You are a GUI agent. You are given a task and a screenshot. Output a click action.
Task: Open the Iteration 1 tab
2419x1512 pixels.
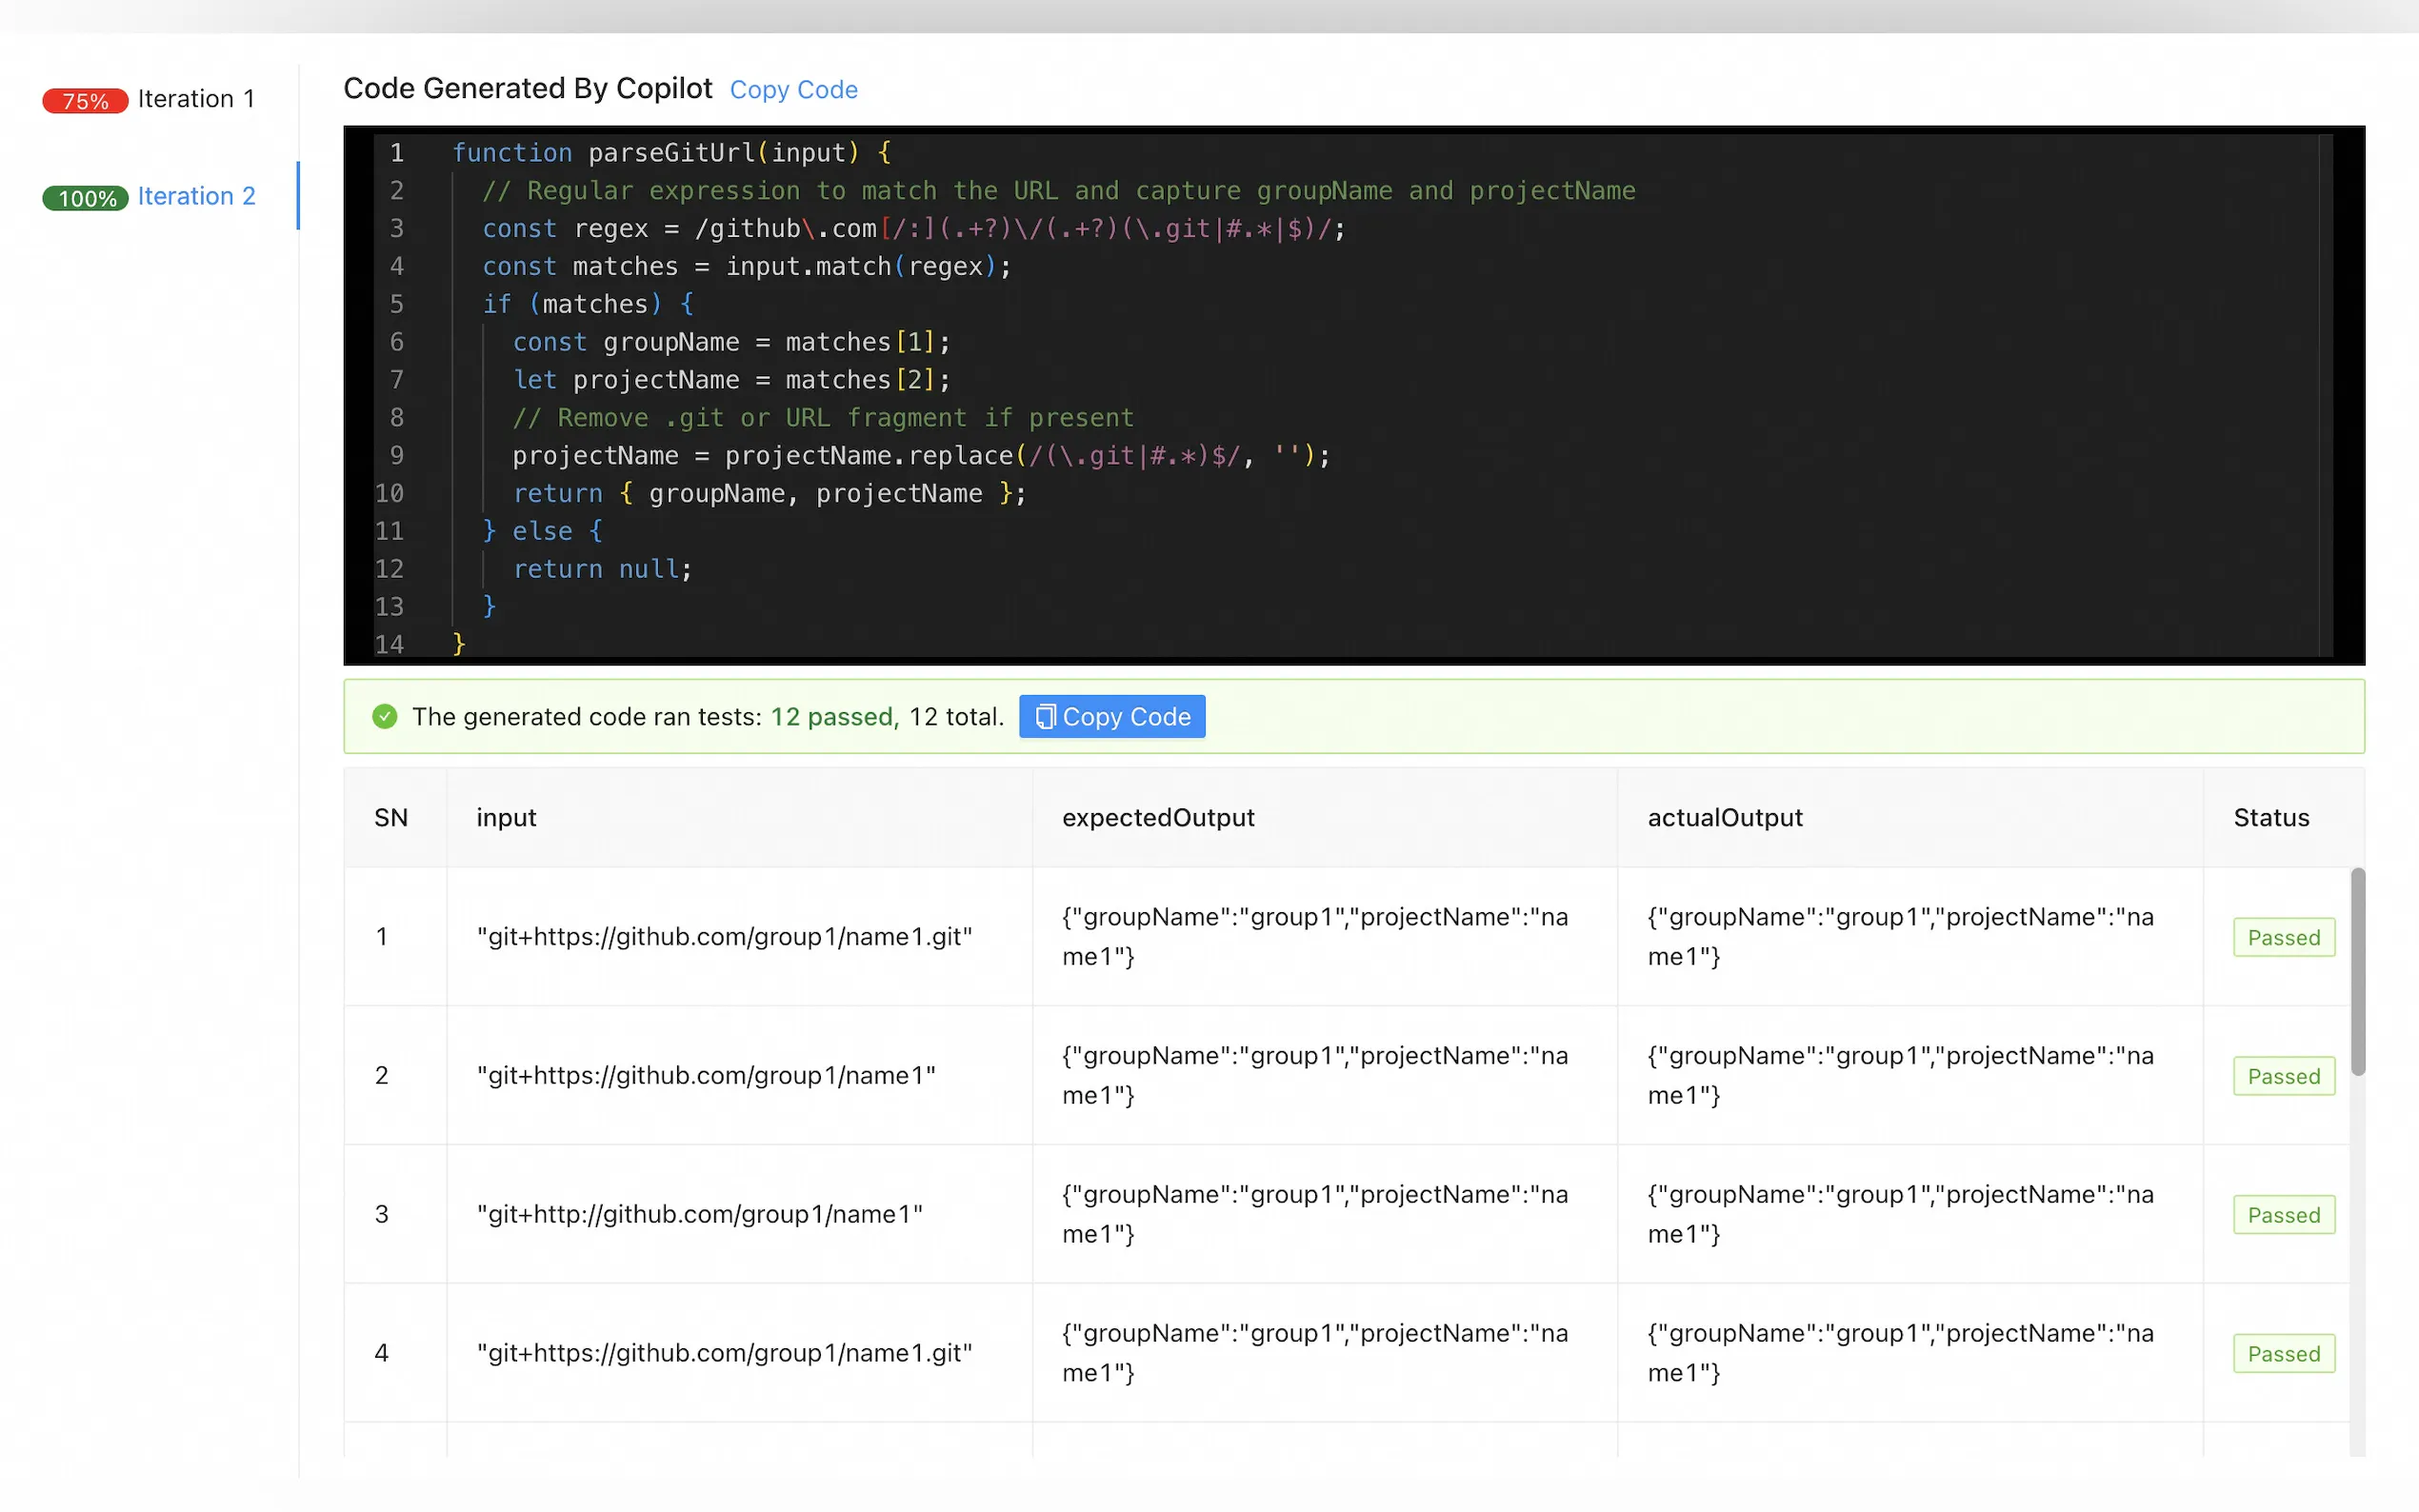pyautogui.click(x=196, y=99)
